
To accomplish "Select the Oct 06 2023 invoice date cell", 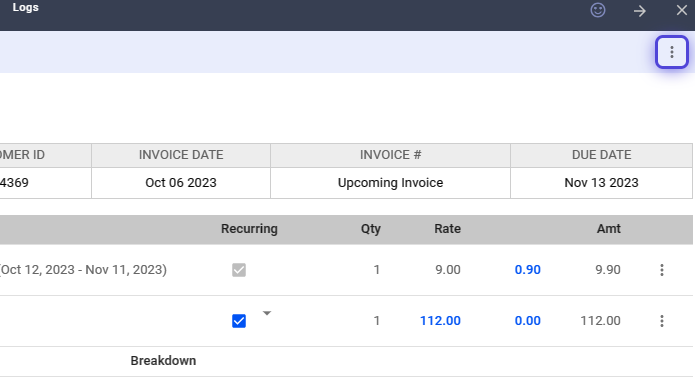I will coord(181,183).
